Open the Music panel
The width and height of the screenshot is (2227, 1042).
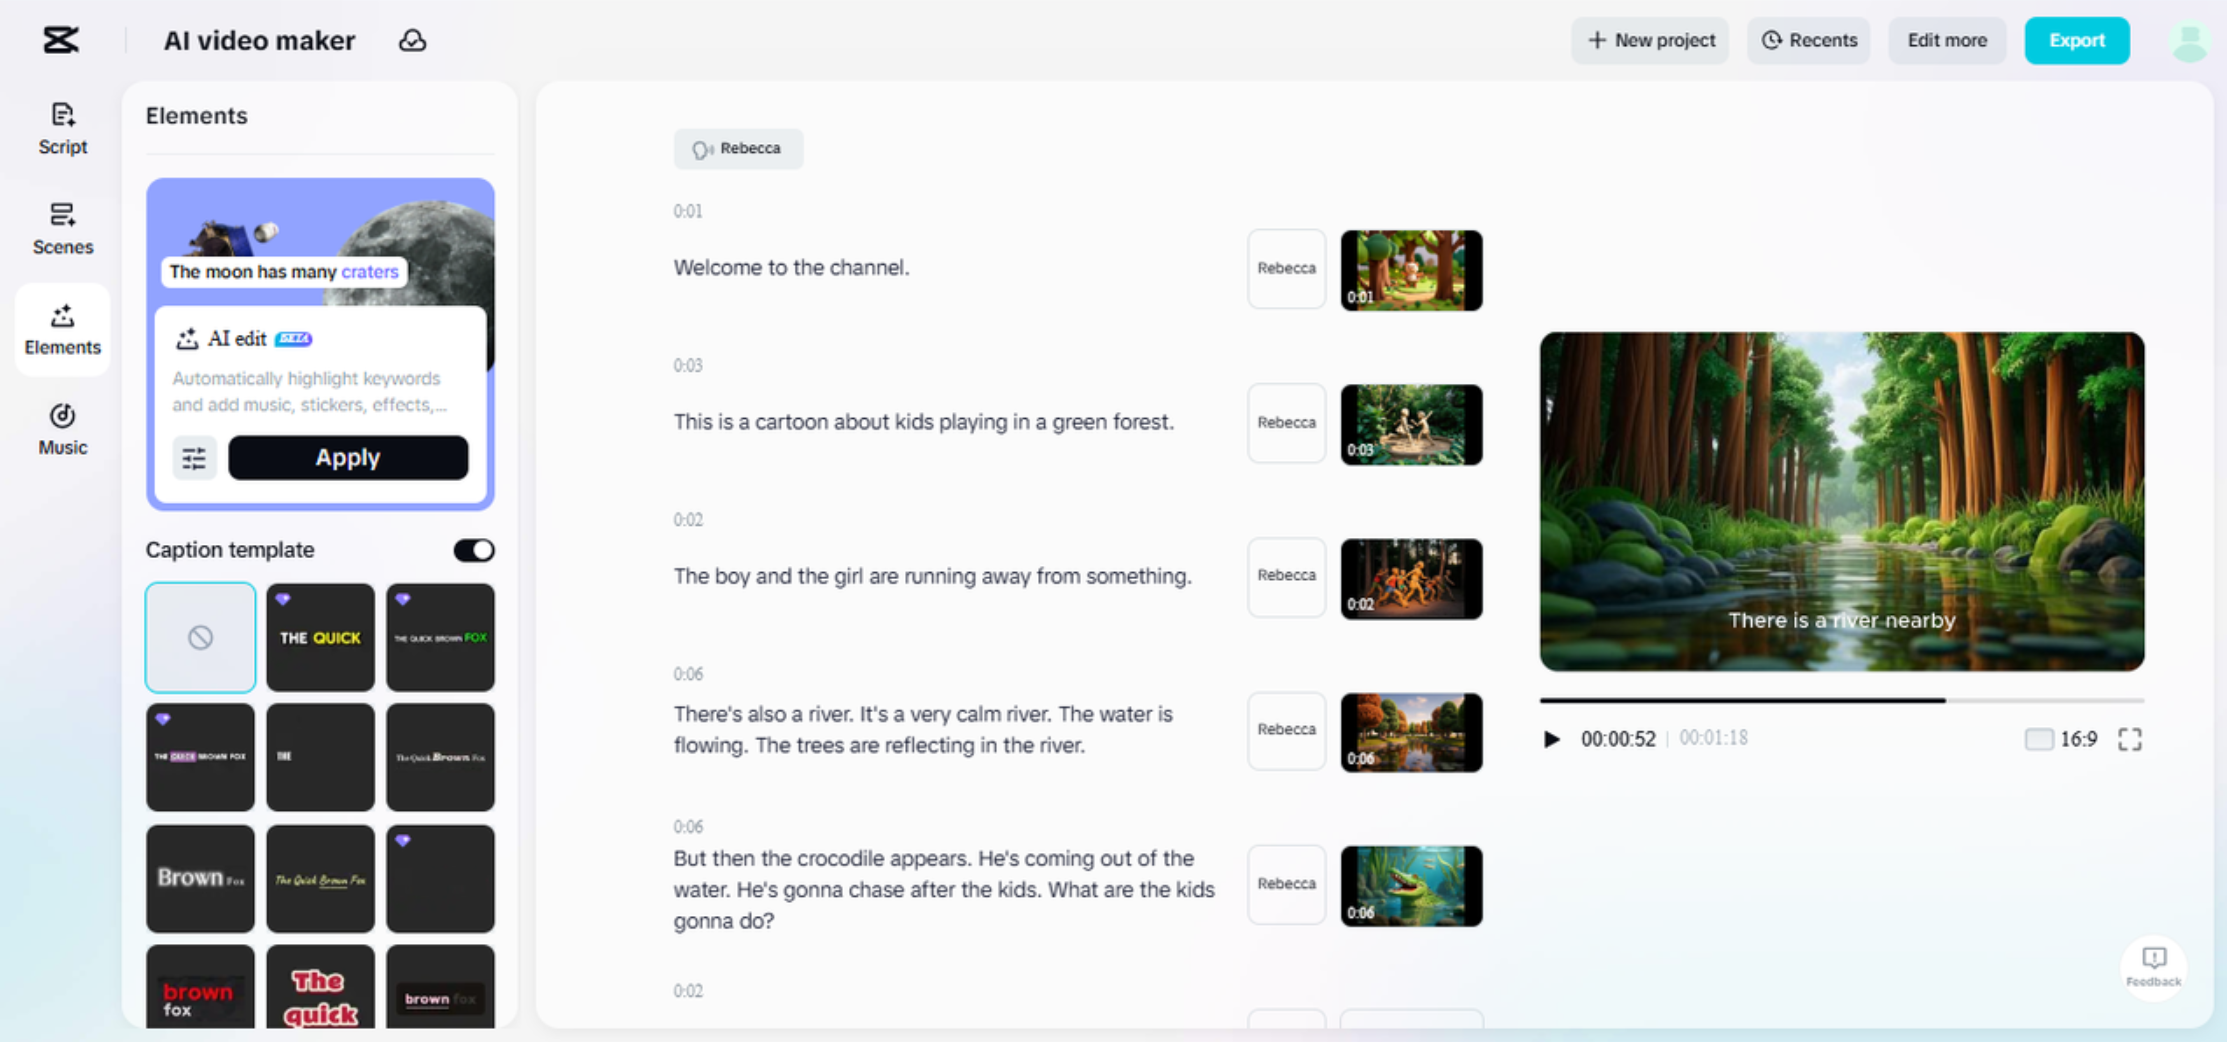click(62, 428)
